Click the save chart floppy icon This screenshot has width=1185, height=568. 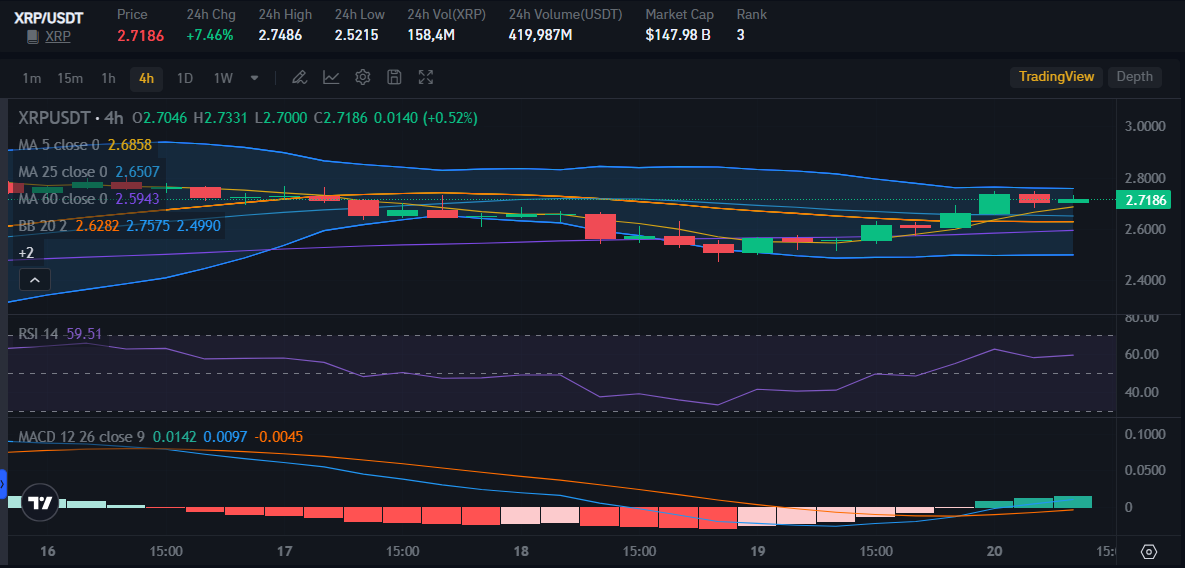pyautogui.click(x=394, y=77)
